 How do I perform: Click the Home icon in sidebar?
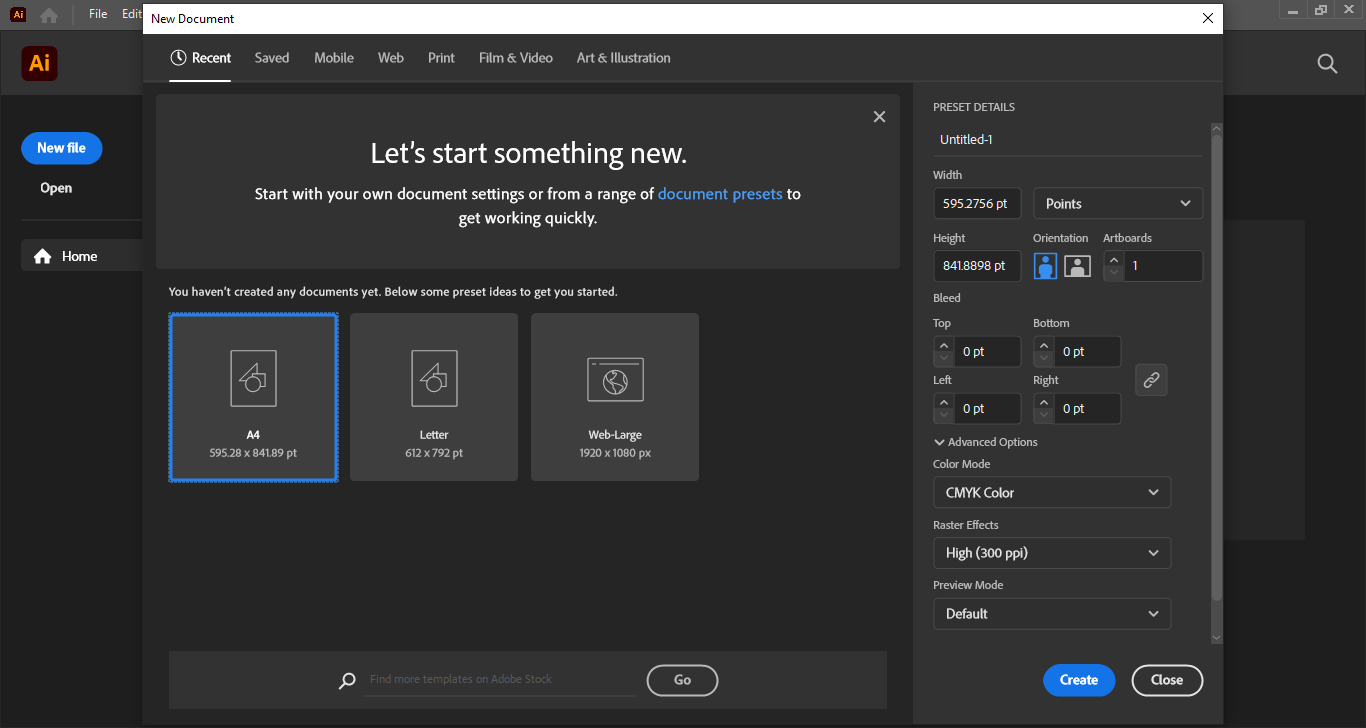(x=43, y=256)
